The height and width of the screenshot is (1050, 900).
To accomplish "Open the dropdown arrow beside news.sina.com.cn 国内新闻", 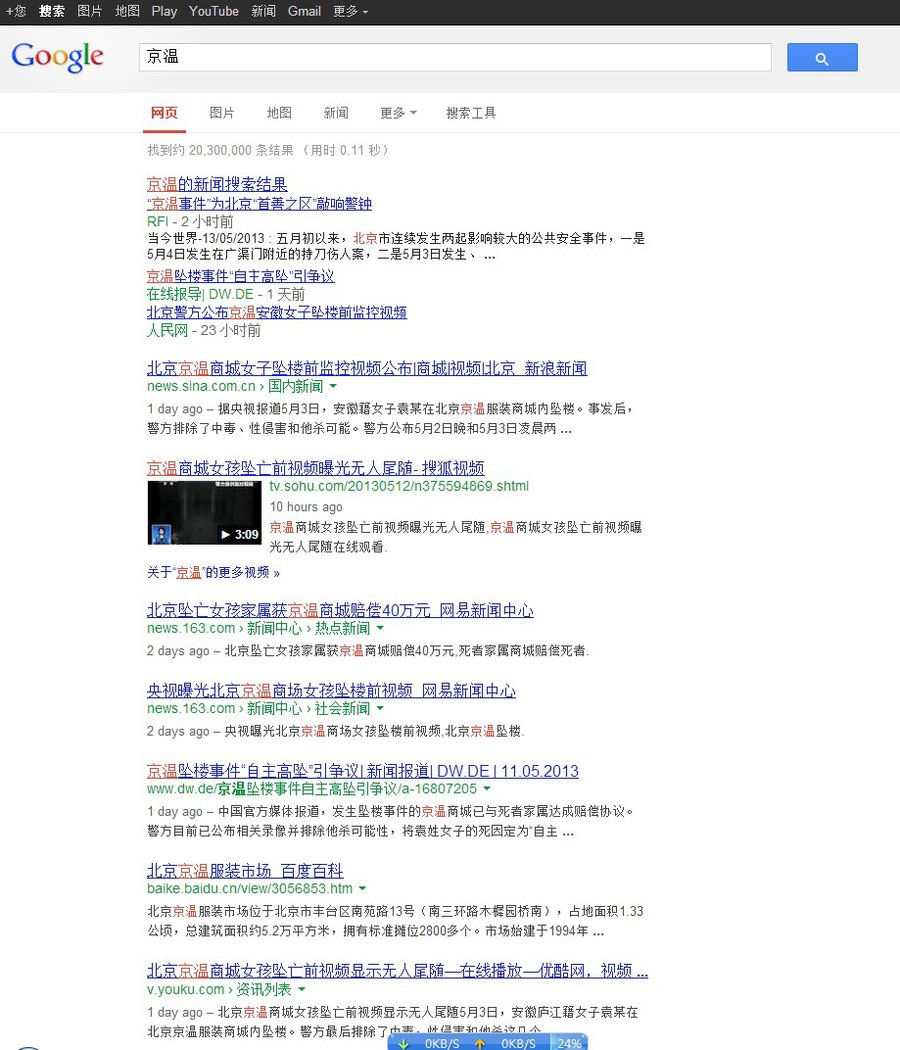I will pyautogui.click(x=333, y=386).
